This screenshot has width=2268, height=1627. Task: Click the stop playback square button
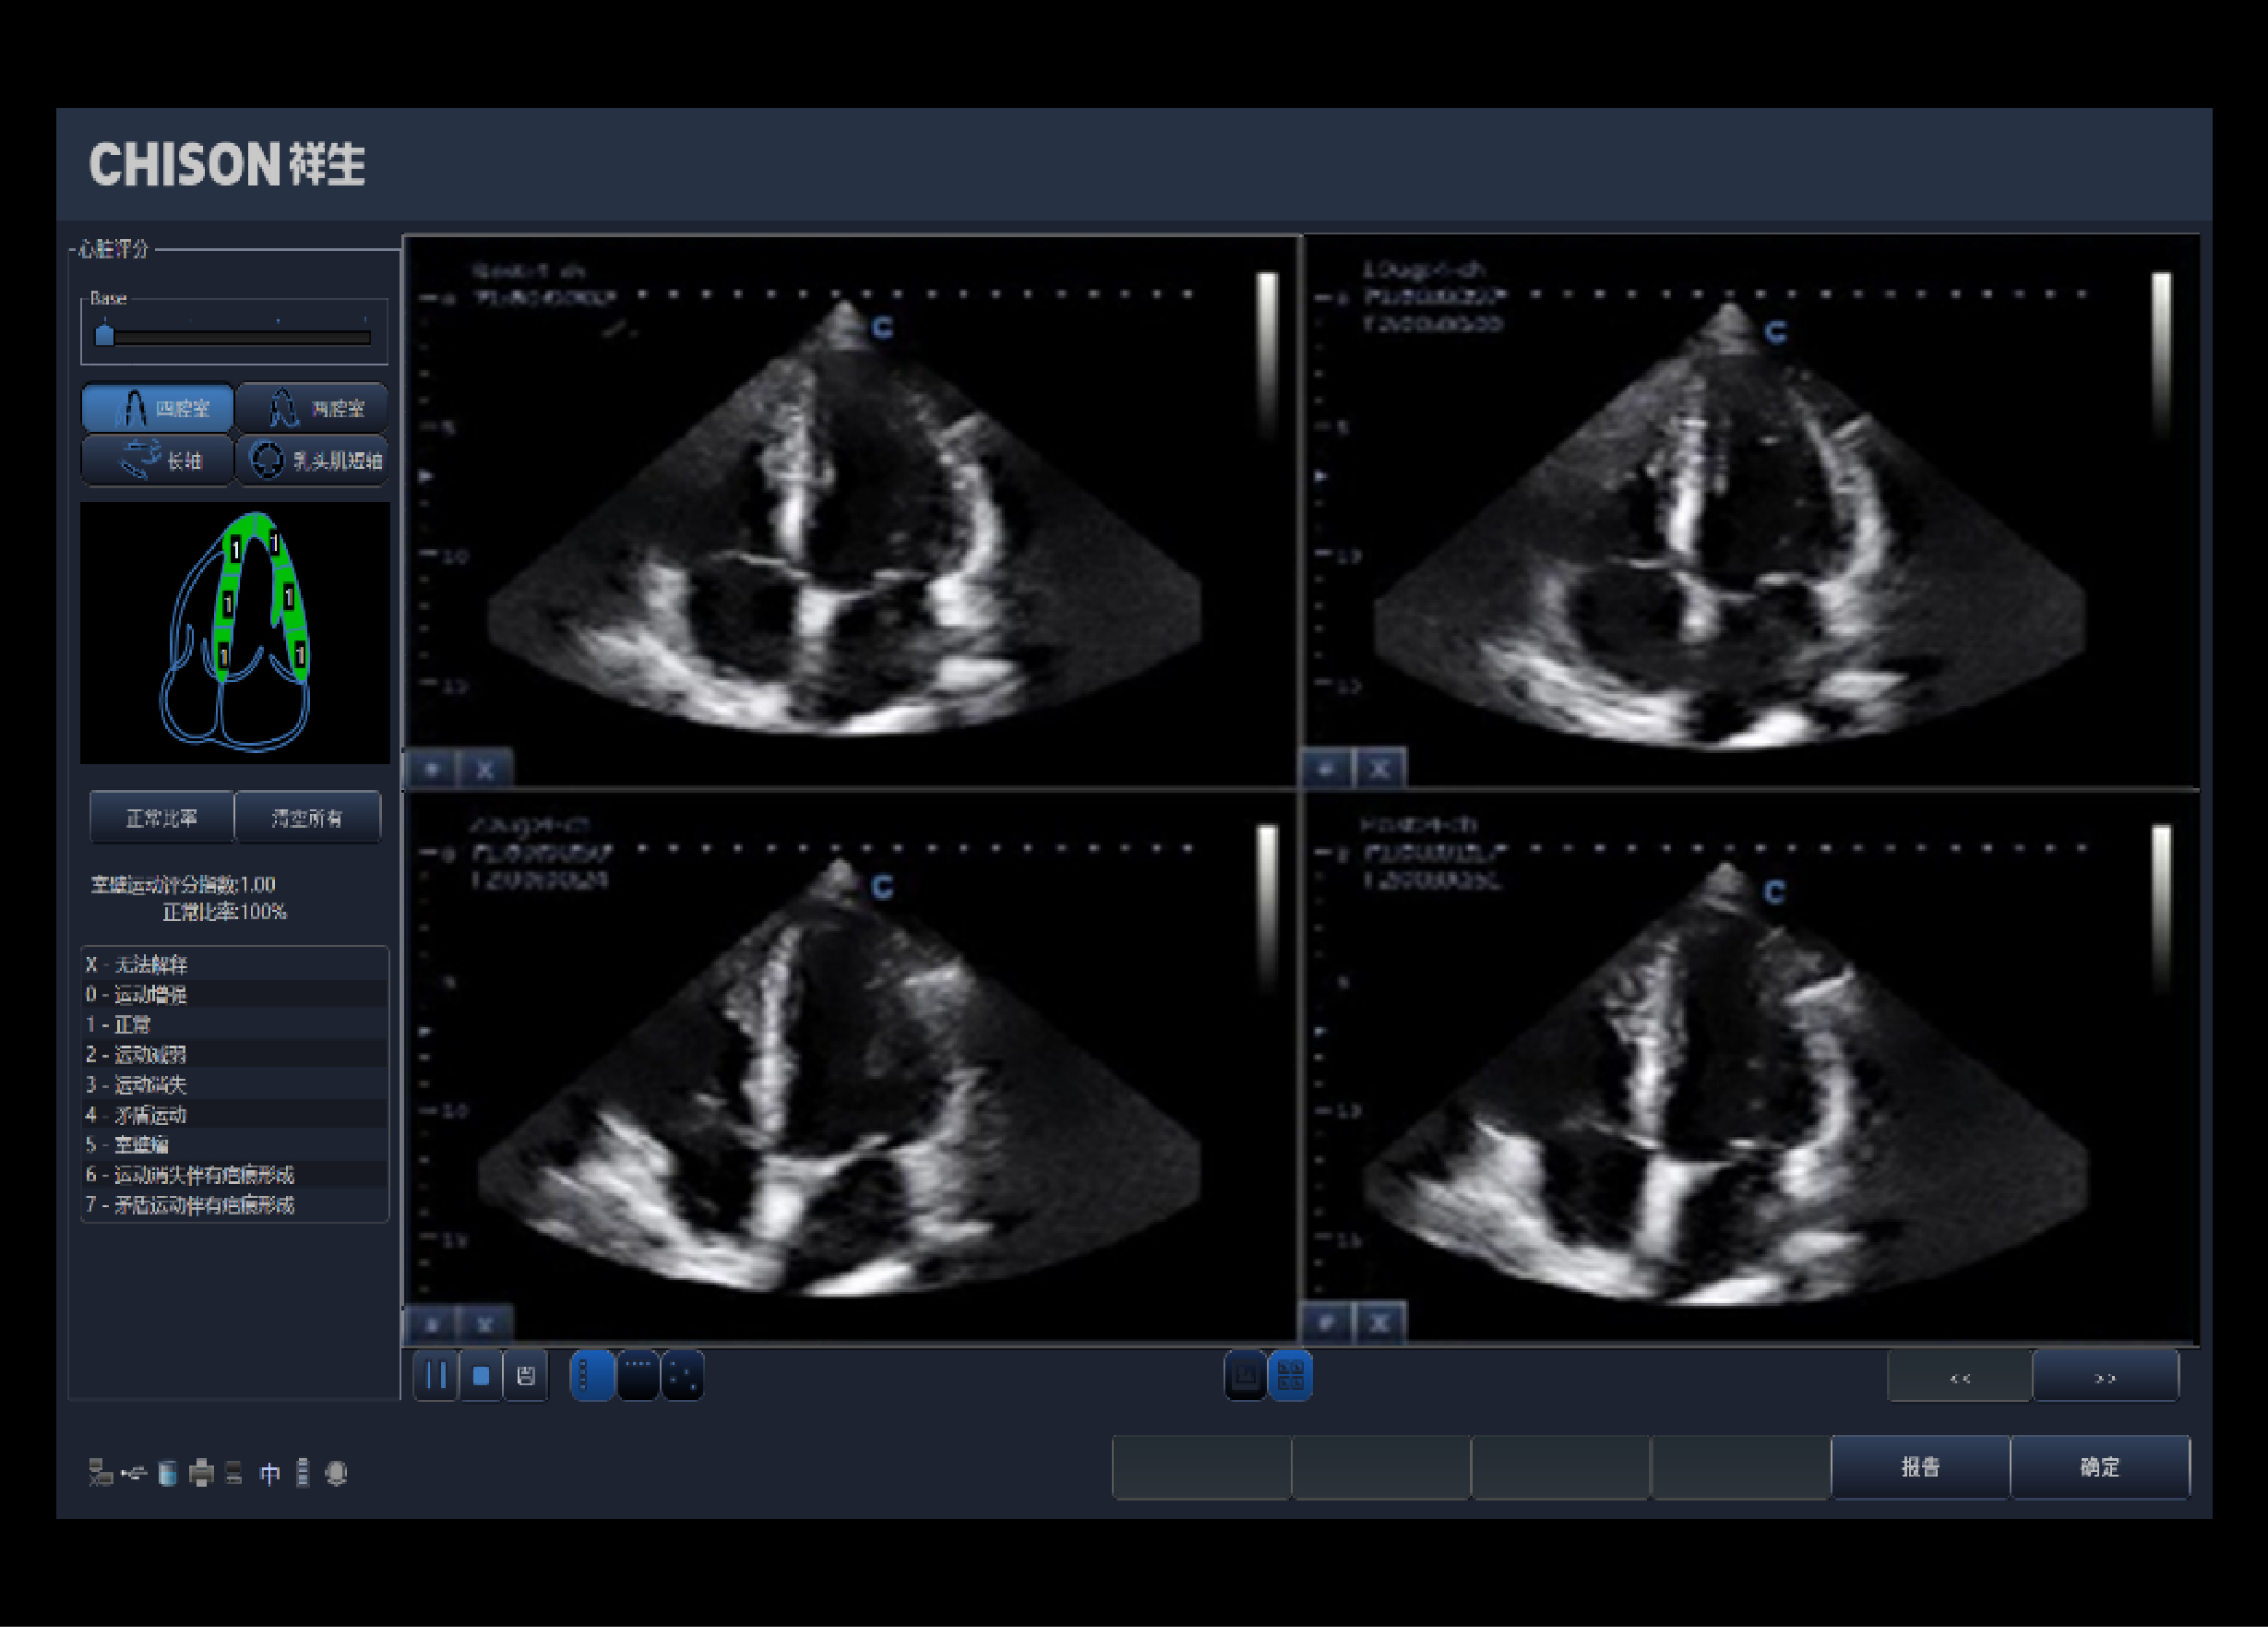point(481,1376)
